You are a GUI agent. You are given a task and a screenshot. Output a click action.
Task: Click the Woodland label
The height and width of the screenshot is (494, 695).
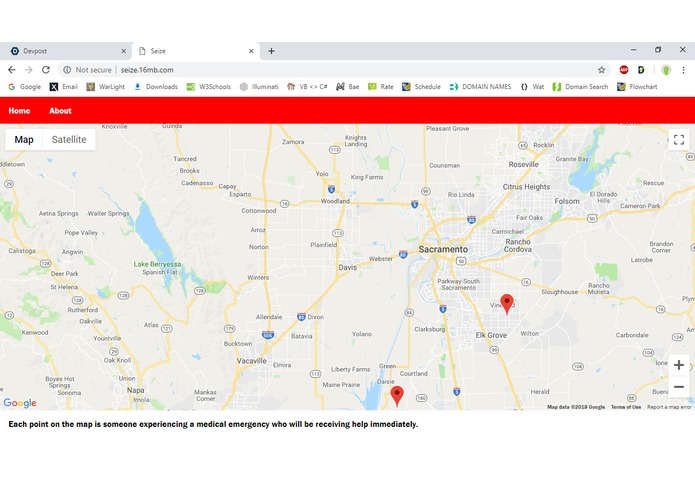[336, 201]
